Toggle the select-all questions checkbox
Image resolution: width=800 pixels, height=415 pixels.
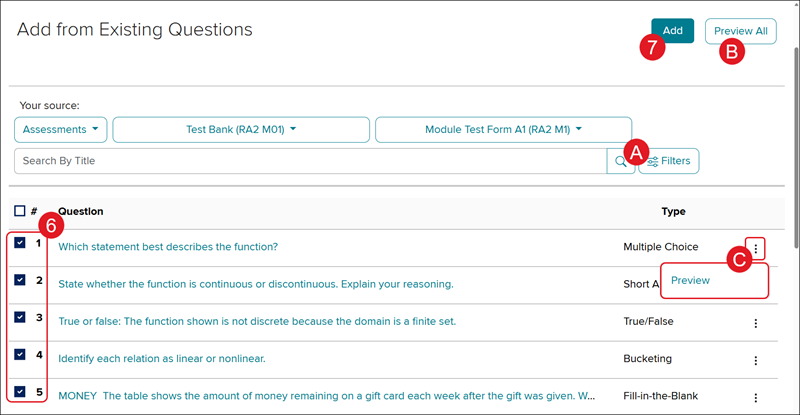tap(20, 211)
